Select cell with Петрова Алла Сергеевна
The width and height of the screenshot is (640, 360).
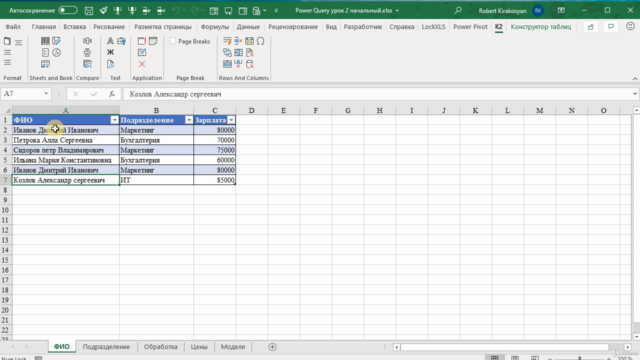66,140
